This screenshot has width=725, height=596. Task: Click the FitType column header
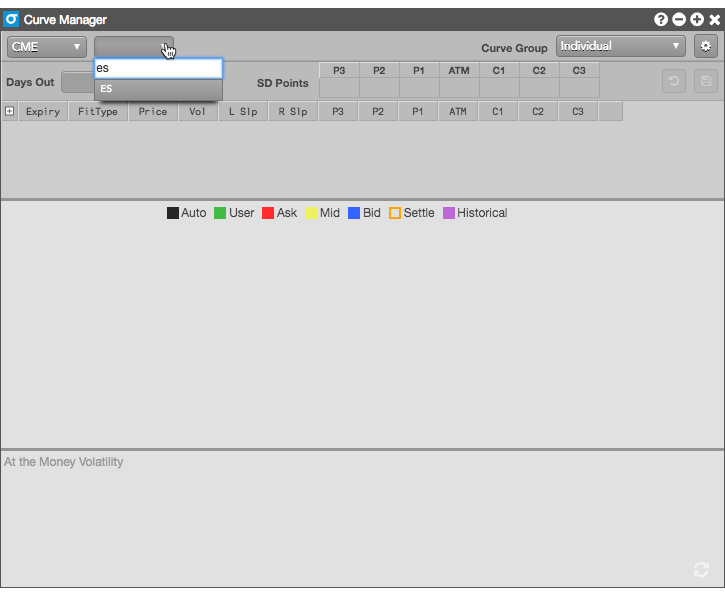point(98,112)
